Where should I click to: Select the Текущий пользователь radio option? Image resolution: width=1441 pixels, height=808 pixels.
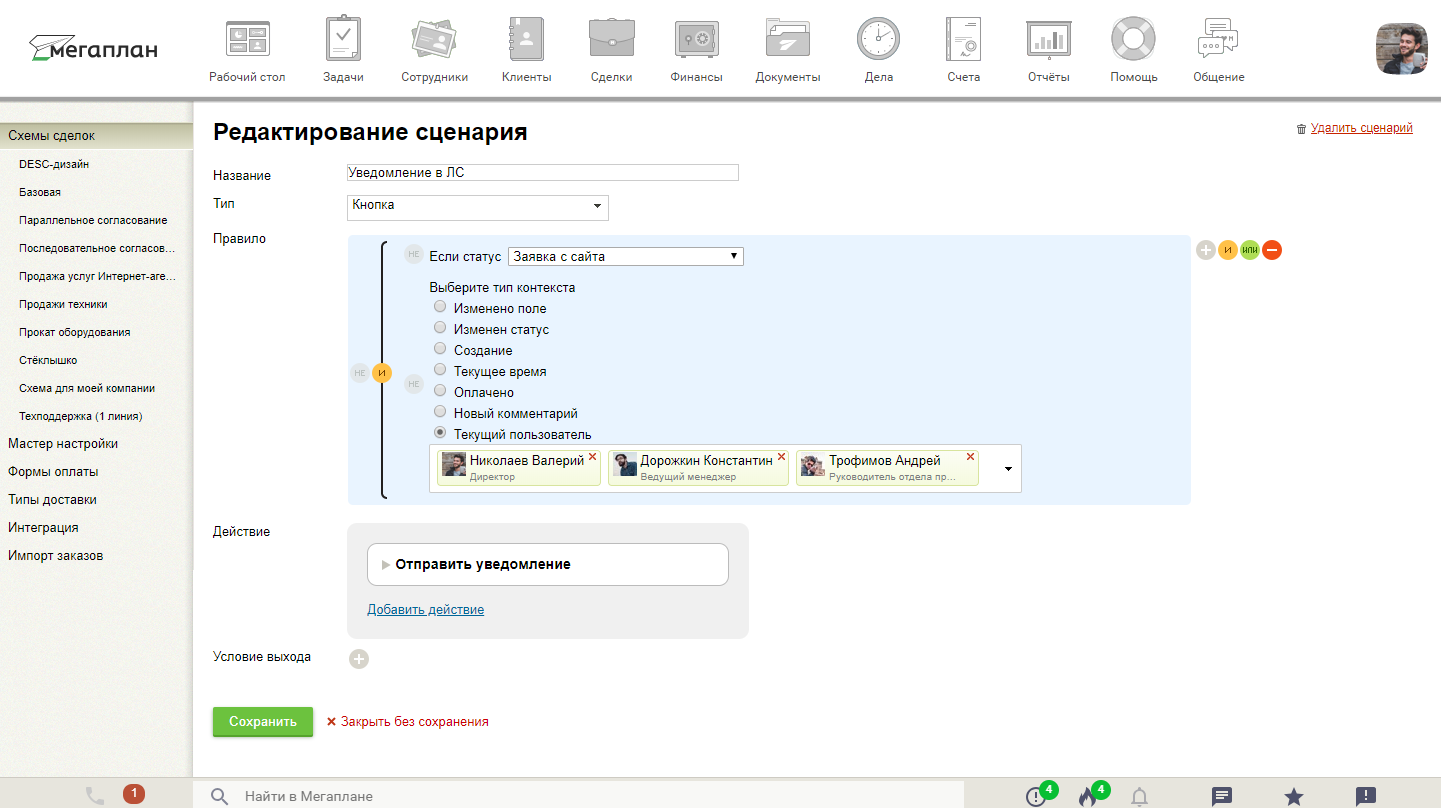tap(440, 433)
